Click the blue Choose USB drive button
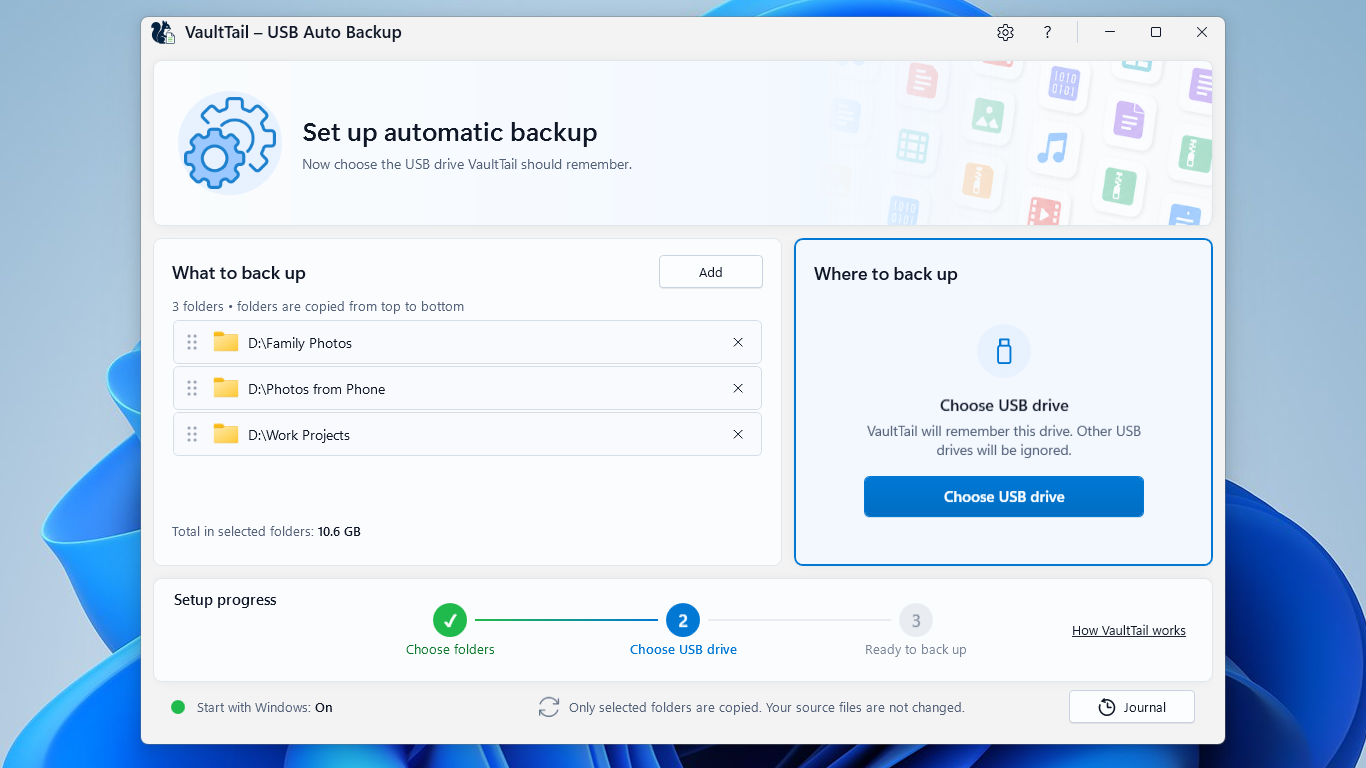This screenshot has height=768, width=1366. (x=1004, y=496)
